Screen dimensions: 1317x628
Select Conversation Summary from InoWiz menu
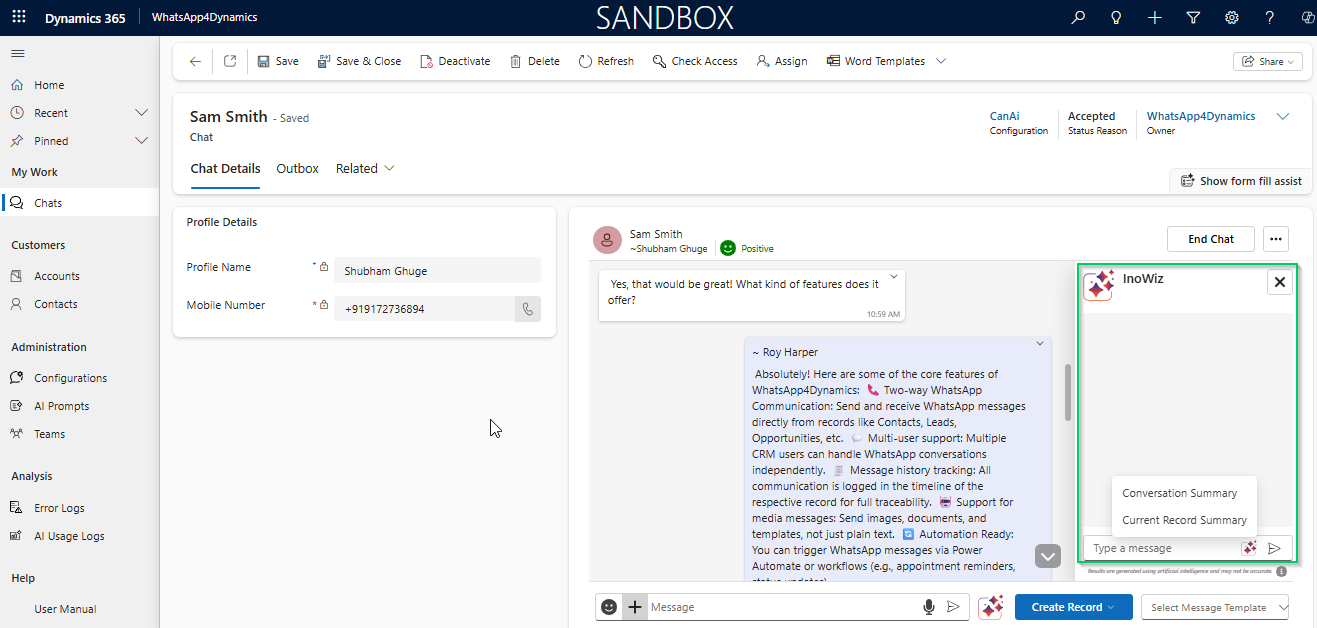(x=1179, y=493)
